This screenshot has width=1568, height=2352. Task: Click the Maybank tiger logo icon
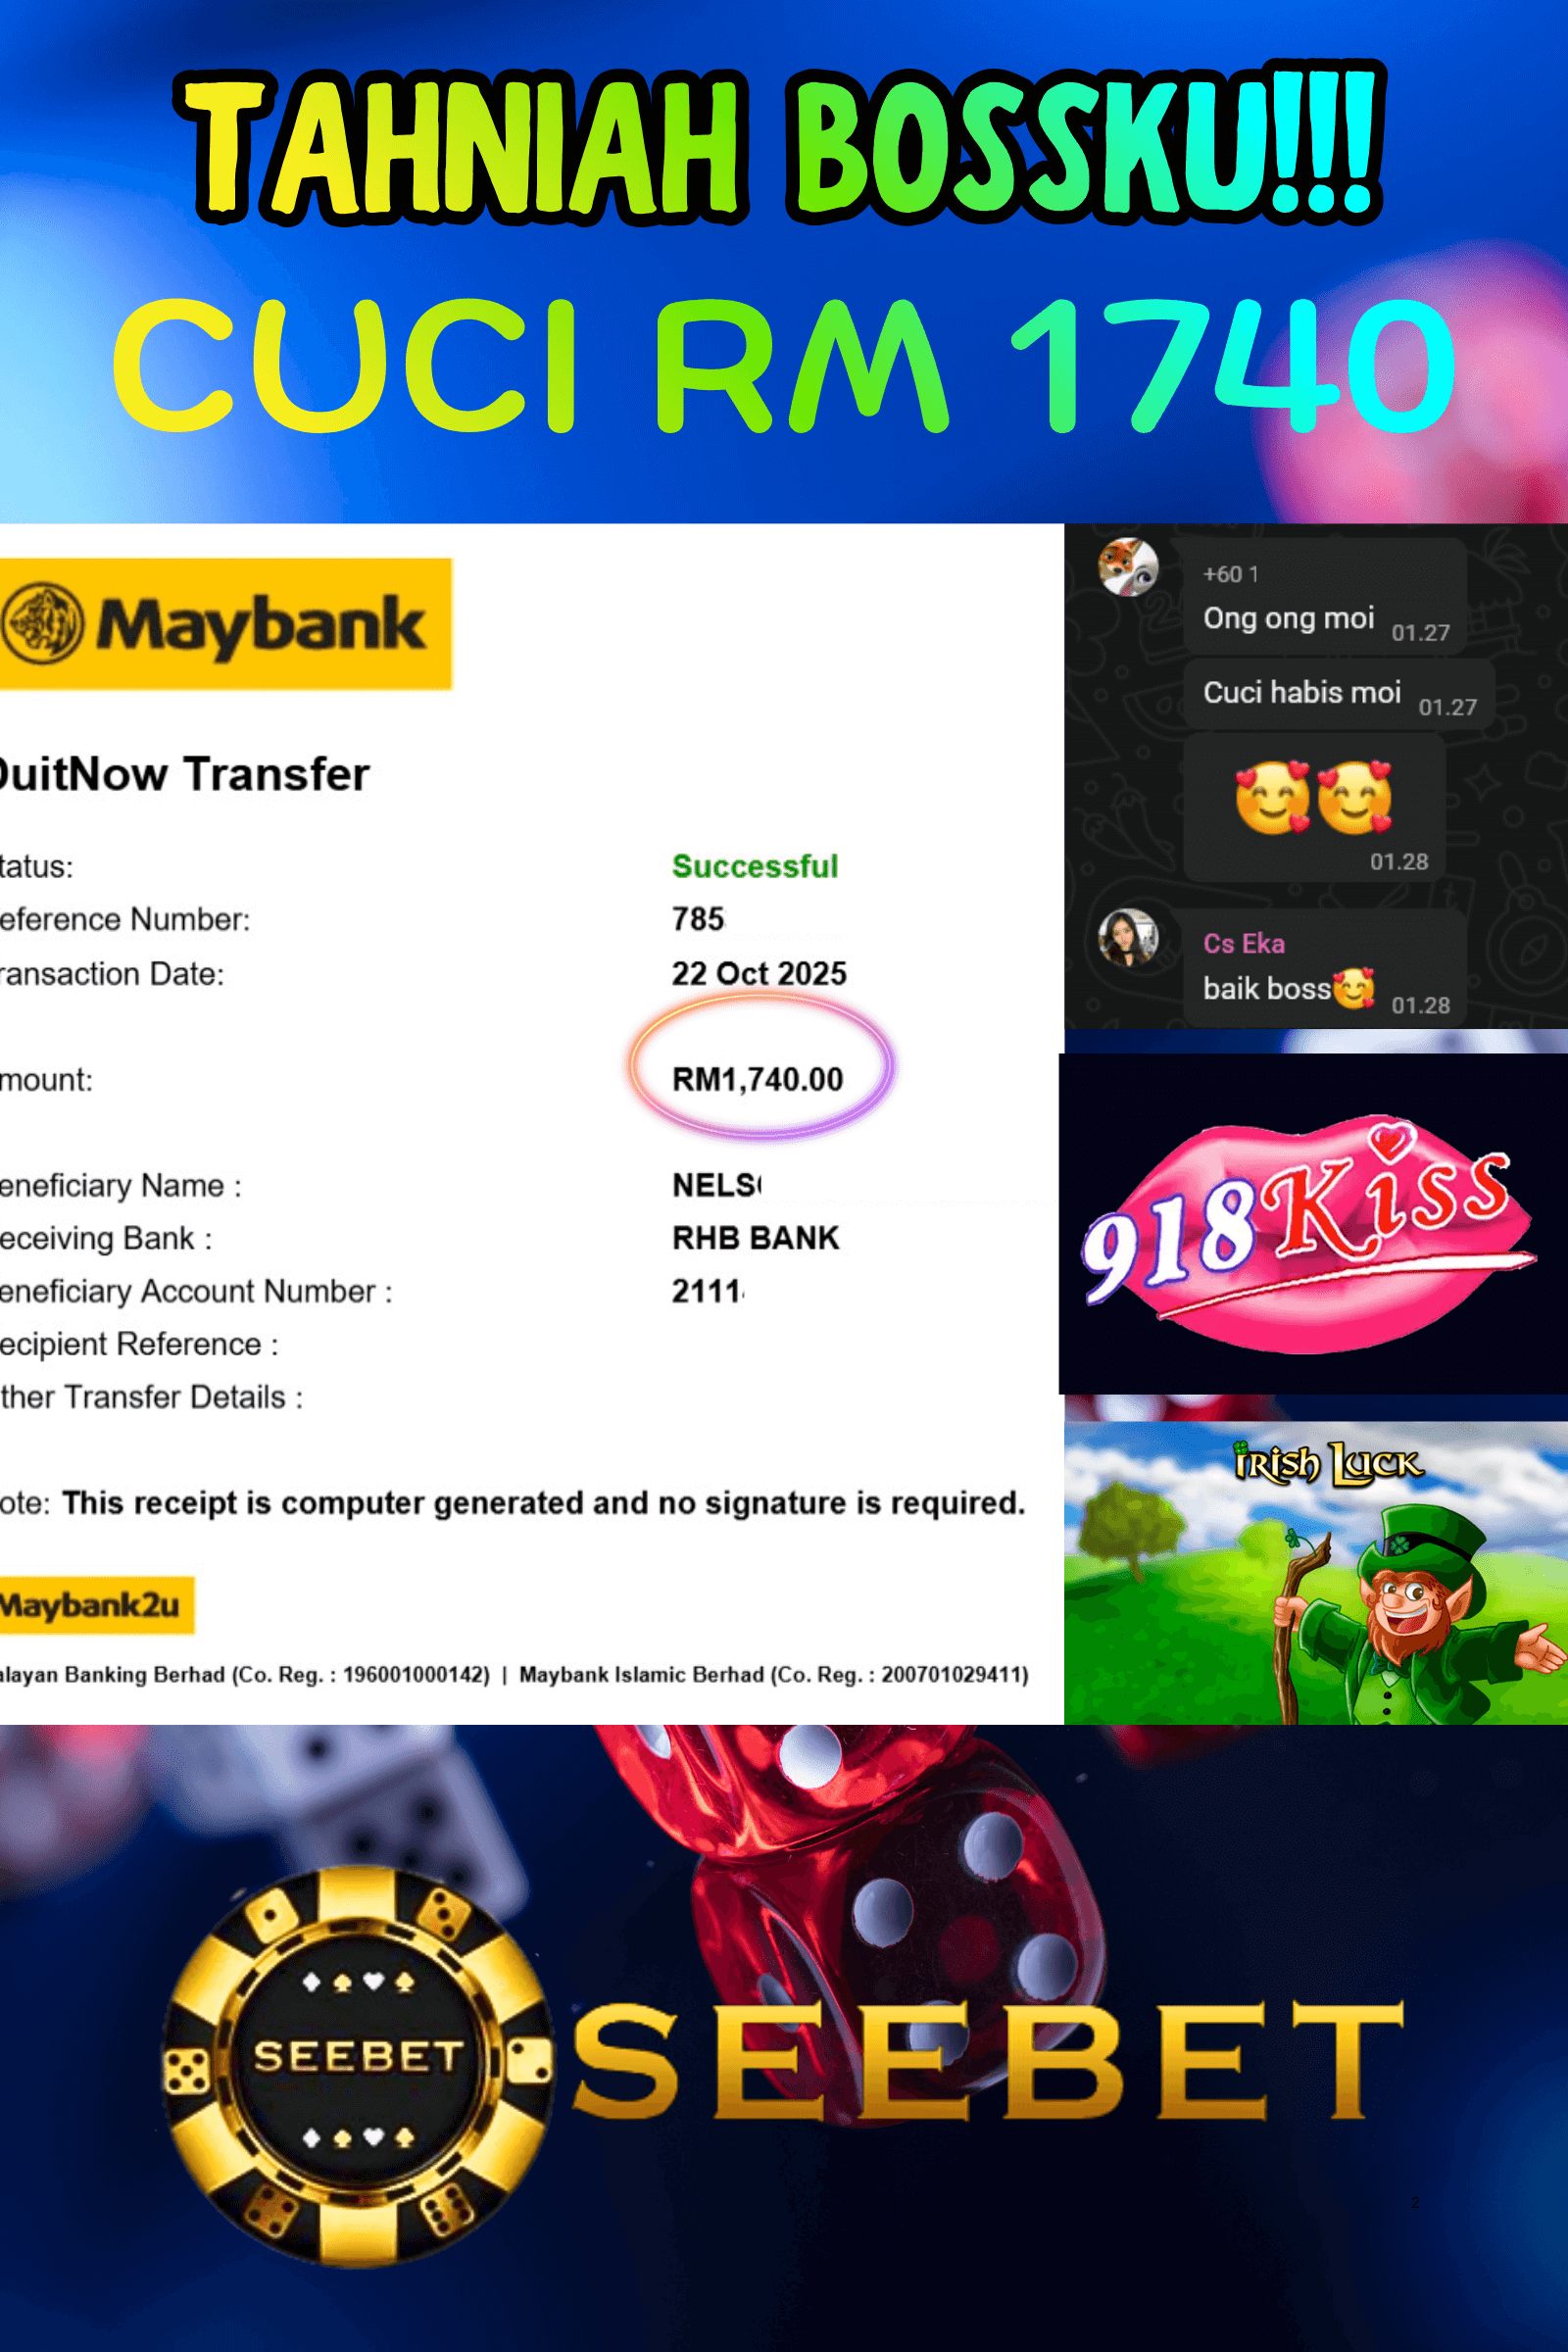(42, 622)
